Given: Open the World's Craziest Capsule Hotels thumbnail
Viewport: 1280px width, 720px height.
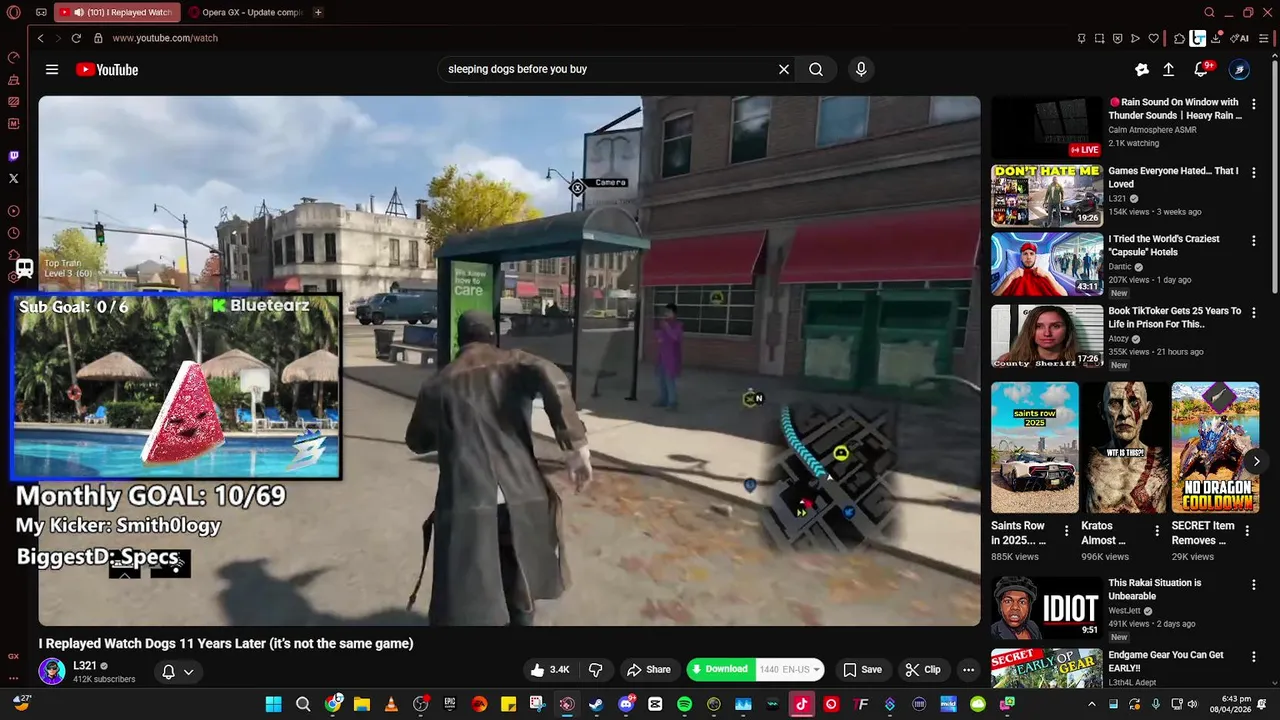Looking at the screenshot, I should coord(1047,264).
